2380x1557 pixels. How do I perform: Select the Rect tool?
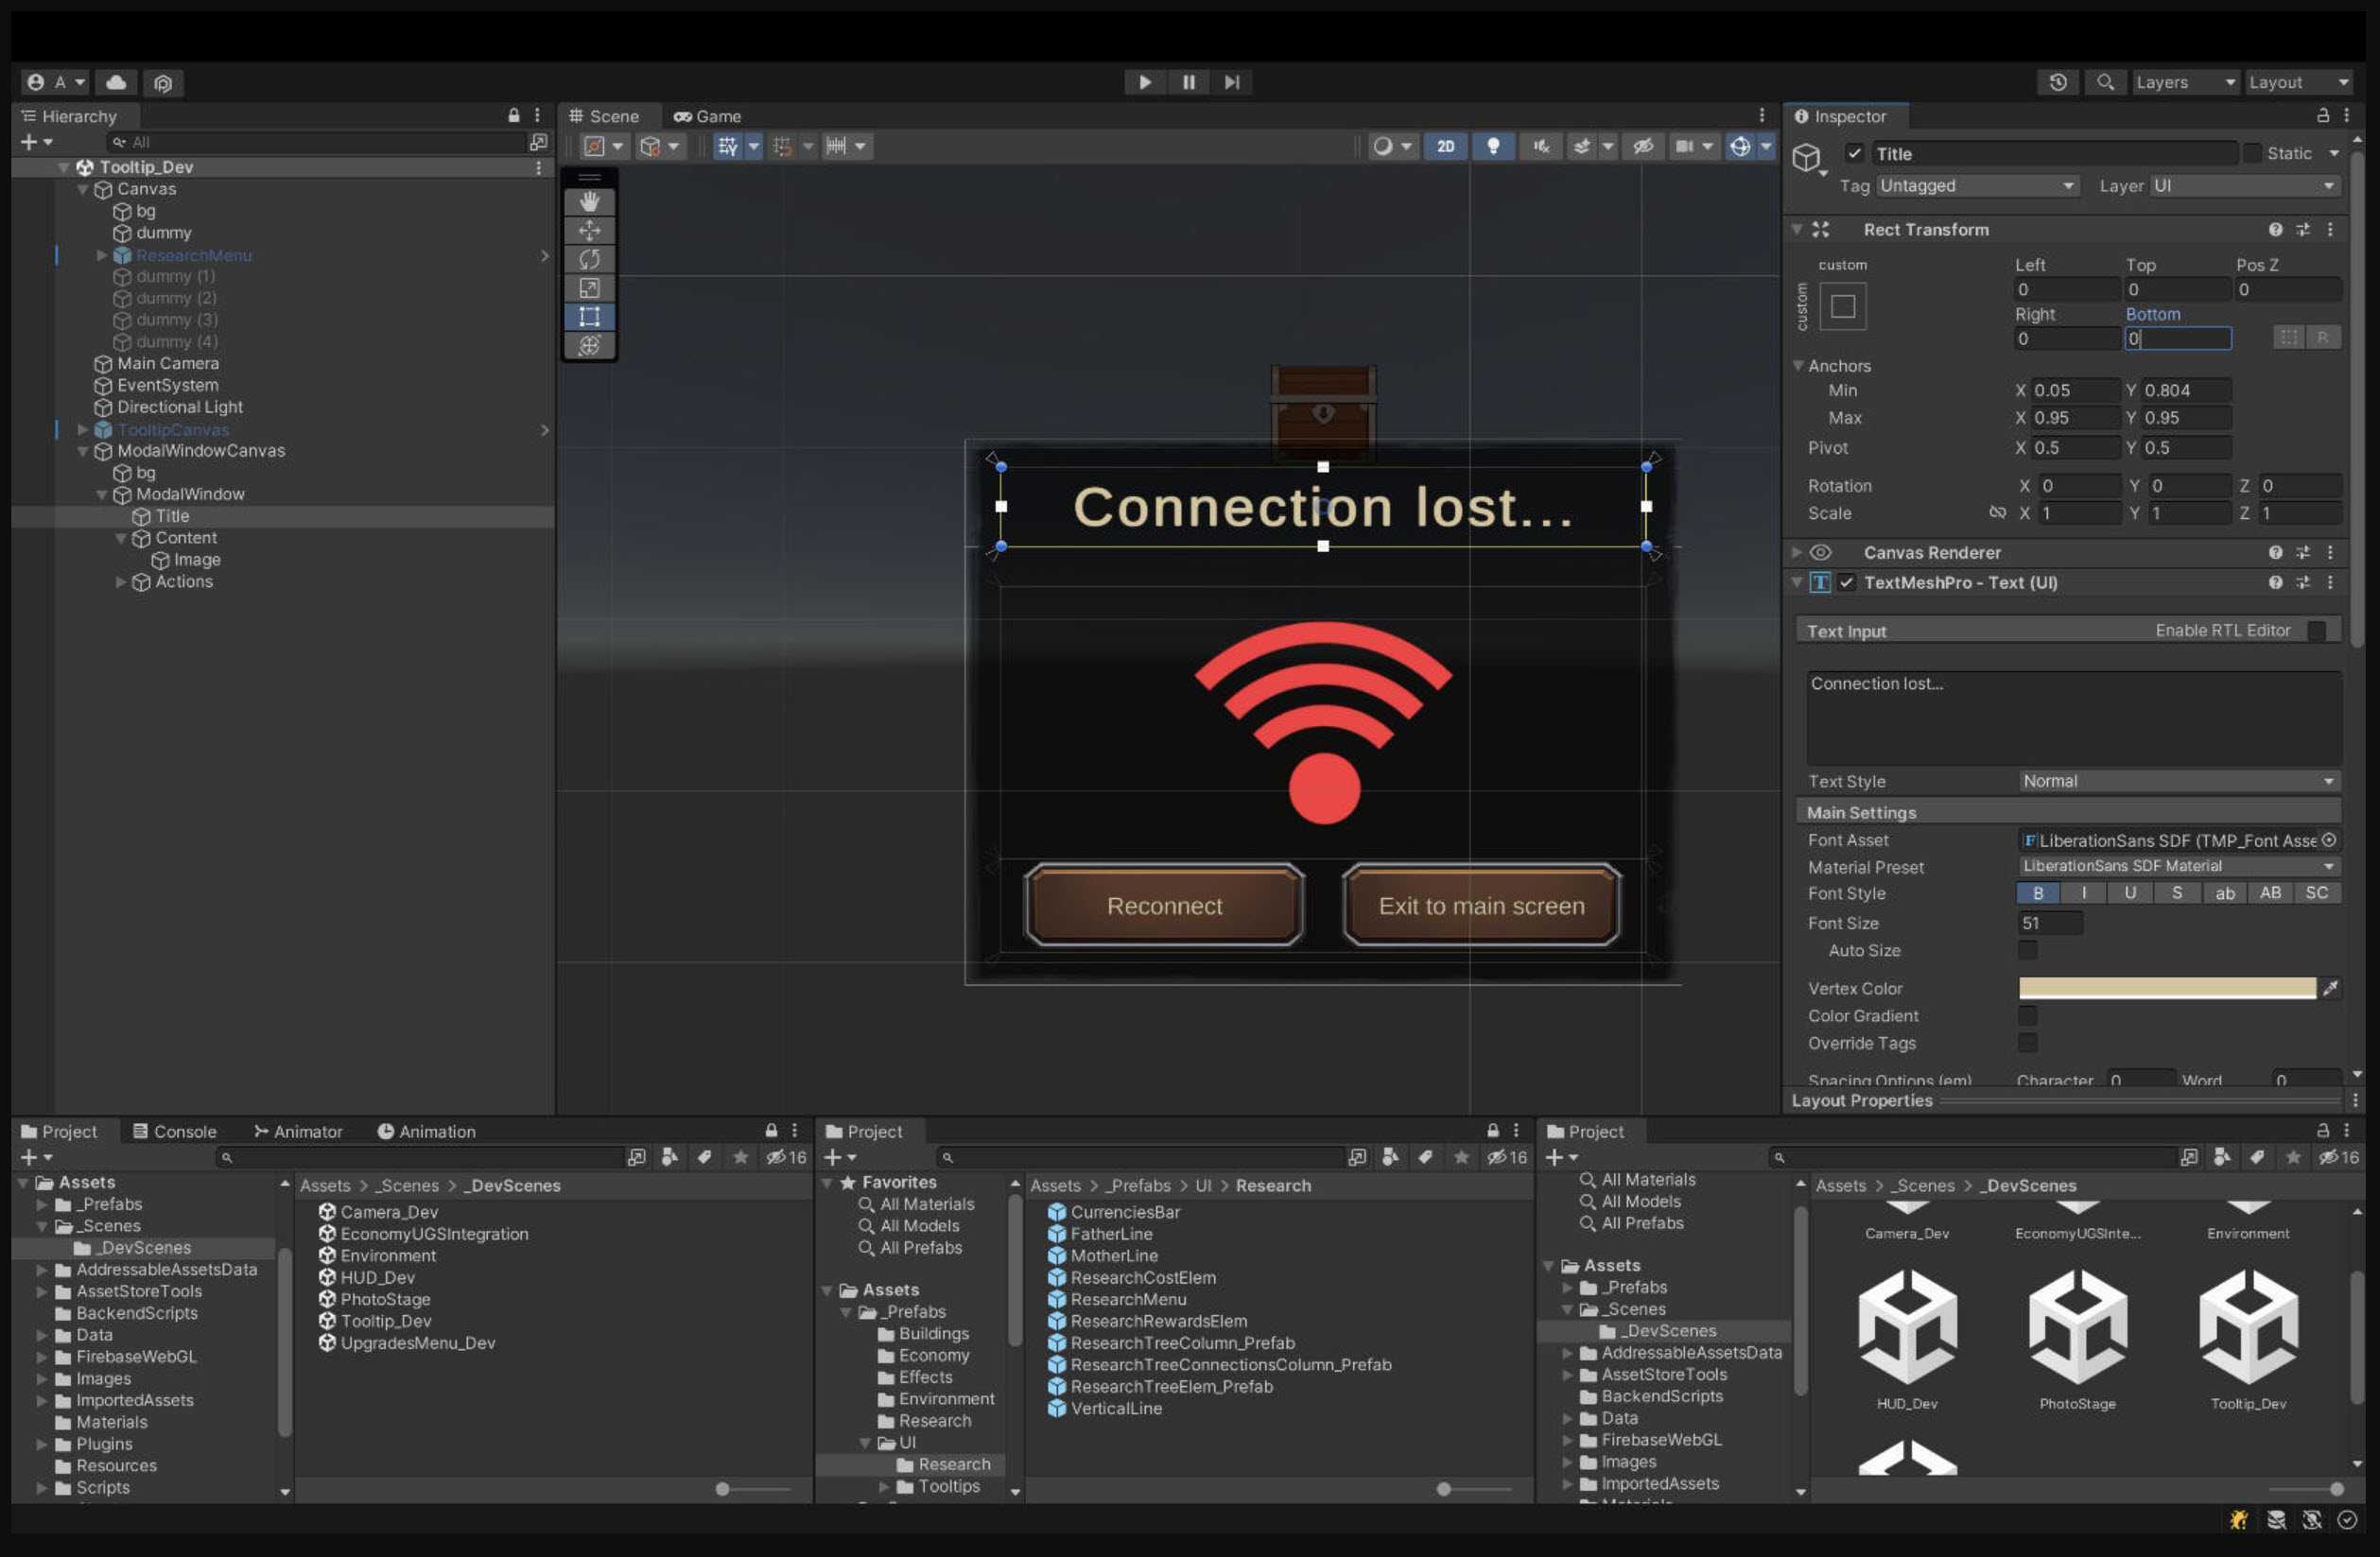[589, 317]
